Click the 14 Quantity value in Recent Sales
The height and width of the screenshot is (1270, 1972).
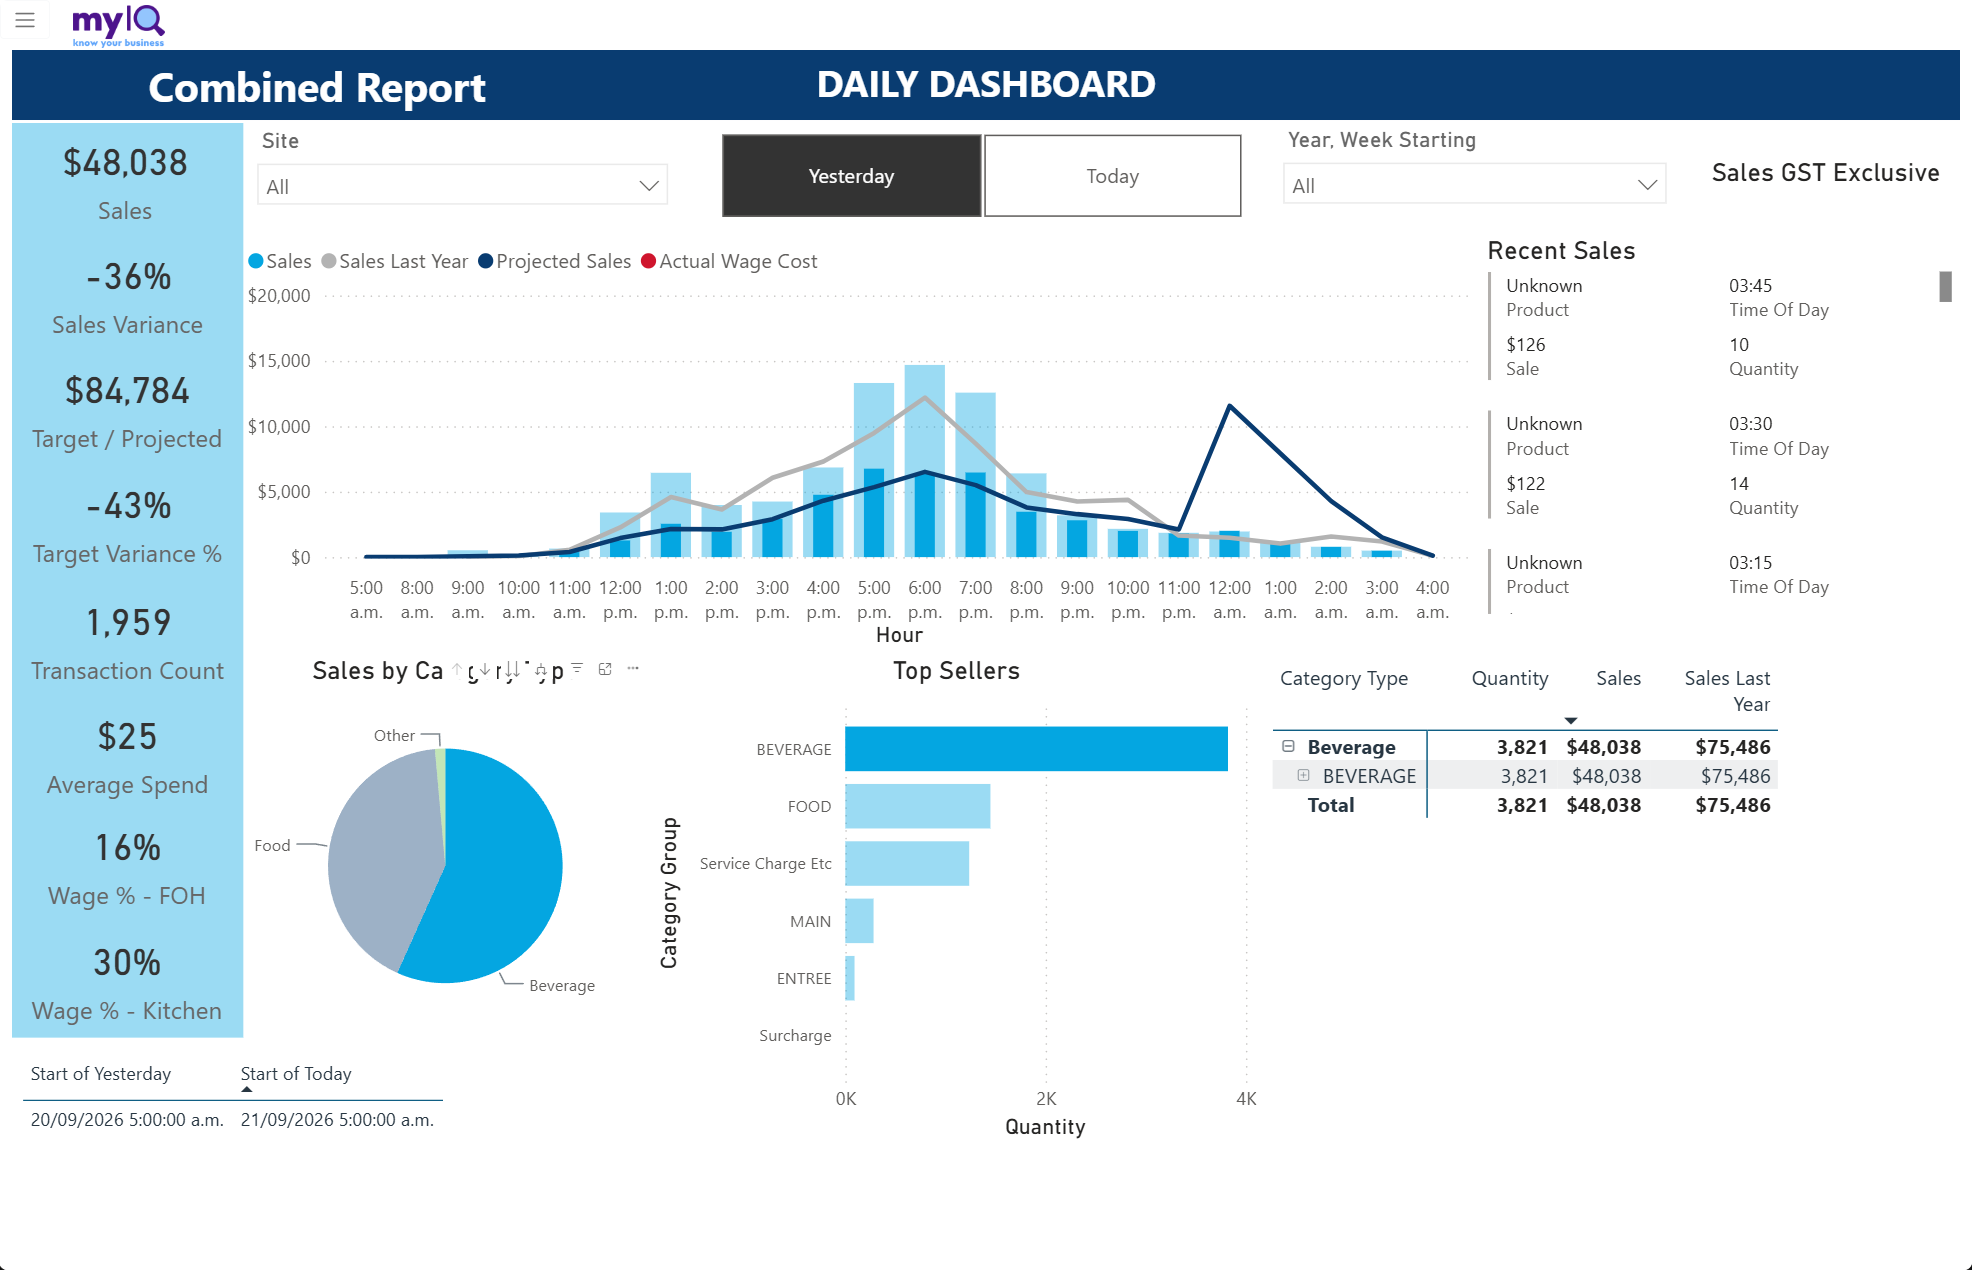1739,483
